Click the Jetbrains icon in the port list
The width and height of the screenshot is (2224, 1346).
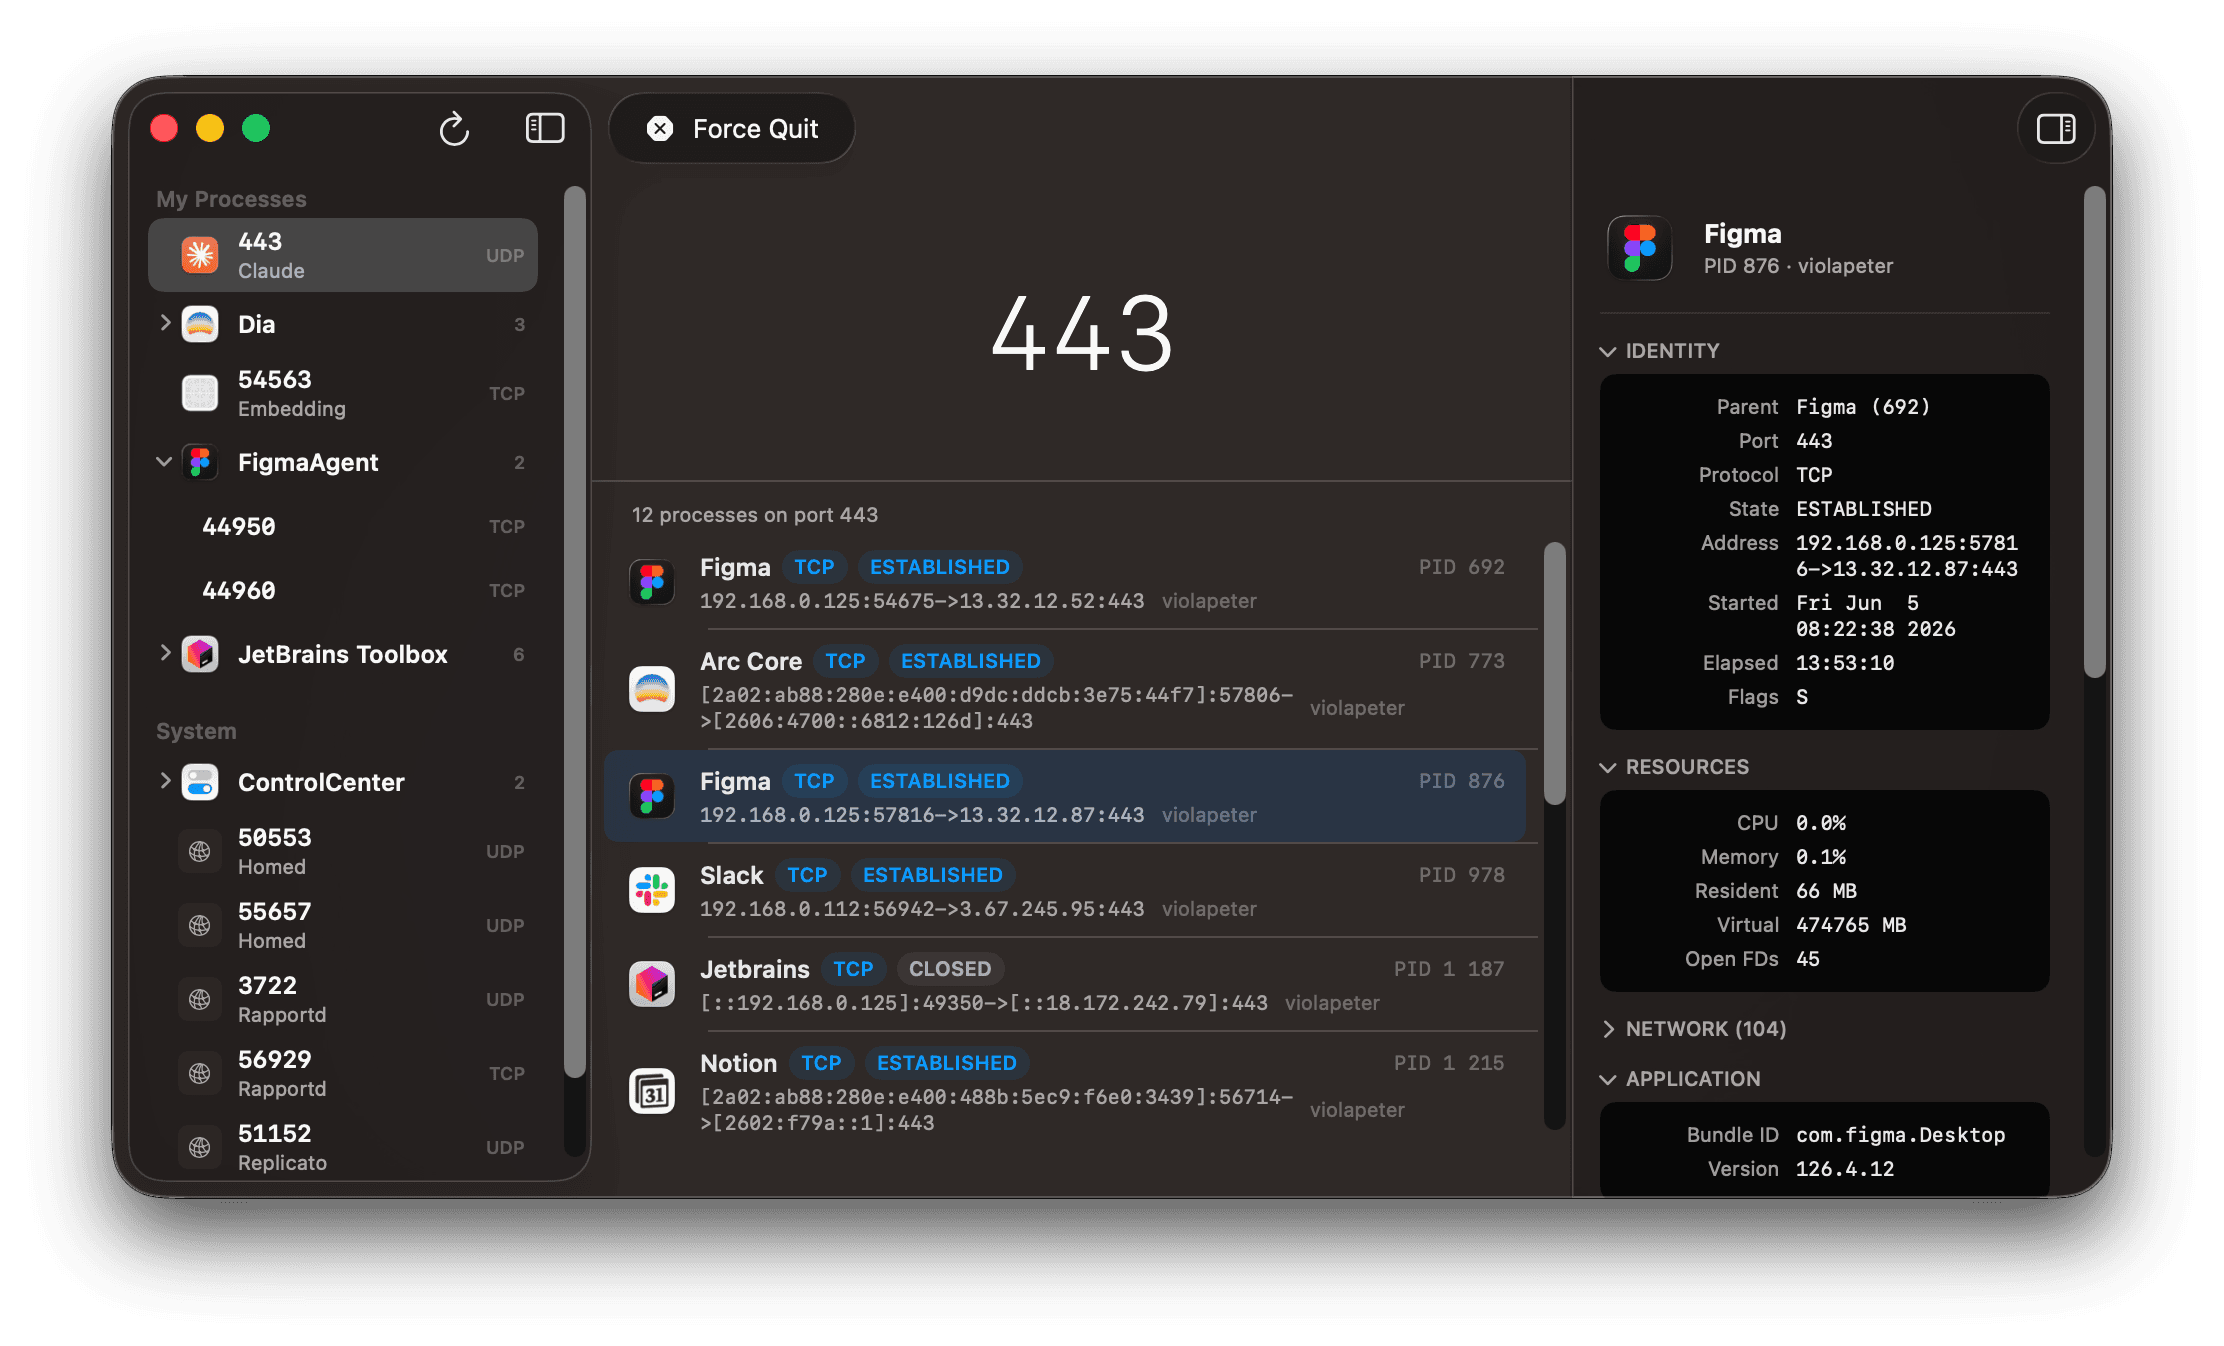pyautogui.click(x=652, y=984)
